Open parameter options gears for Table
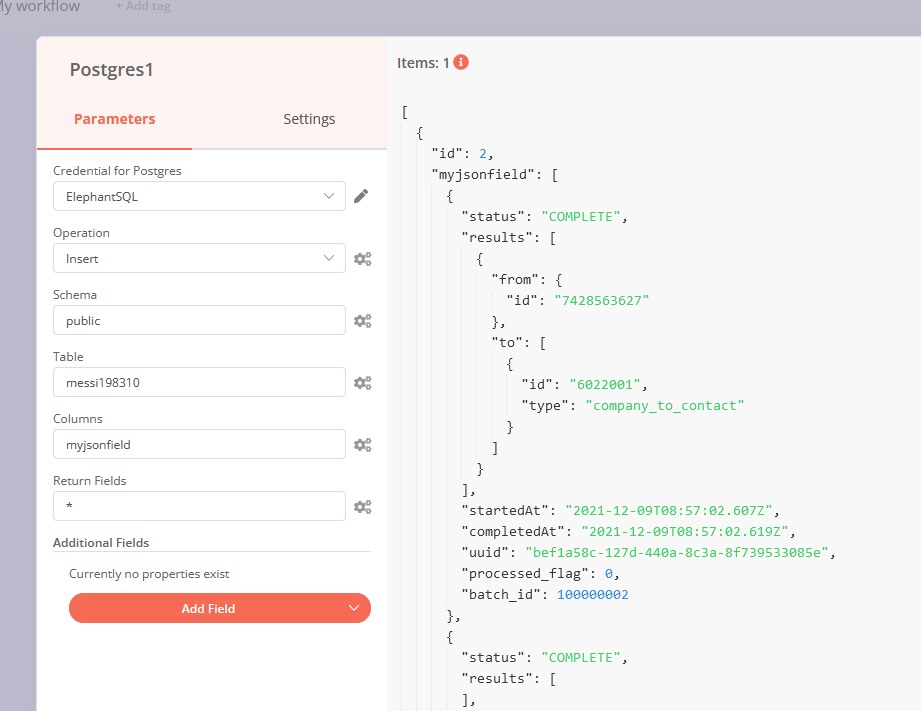The height and width of the screenshot is (711, 921). coord(362,383)
